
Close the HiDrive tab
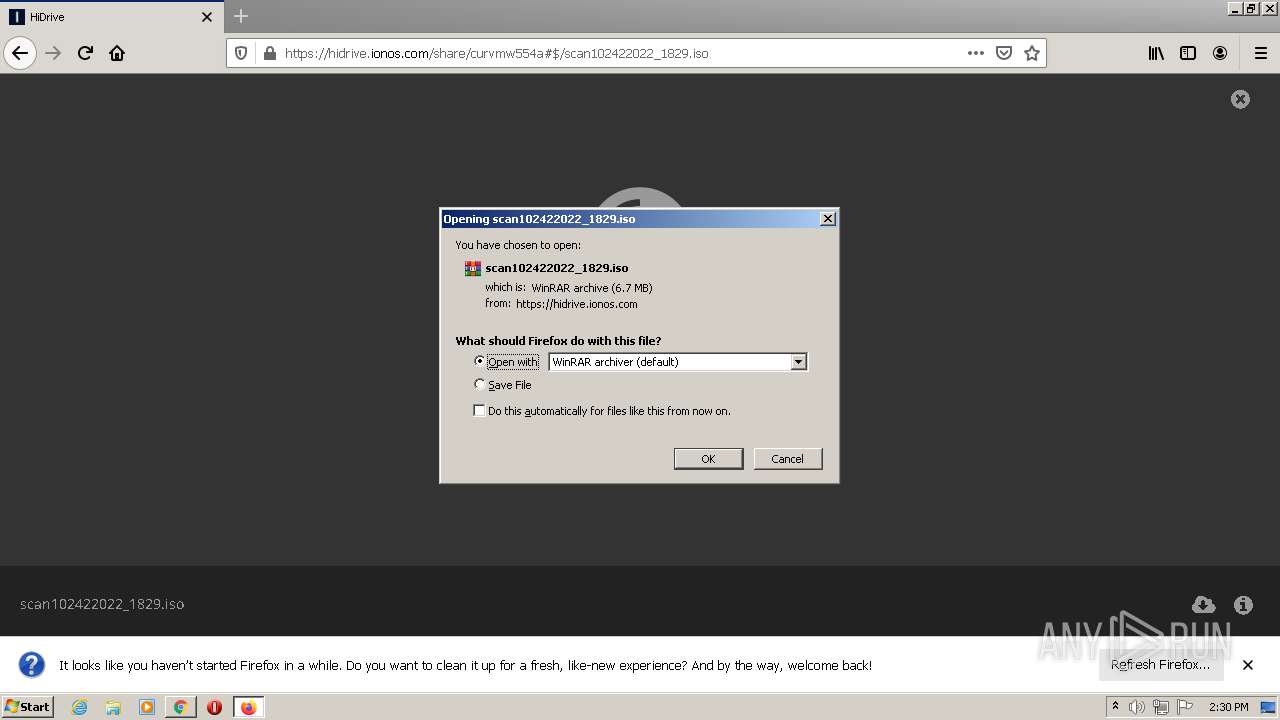point(207,17)
